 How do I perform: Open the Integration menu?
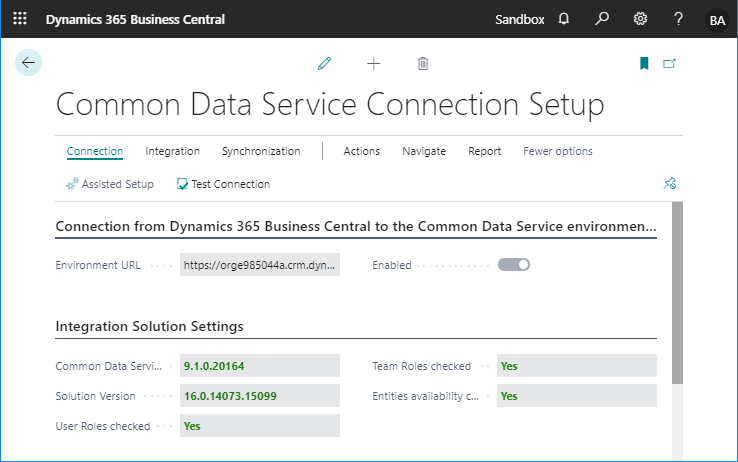pyautogui.click(x=172, y=151)
